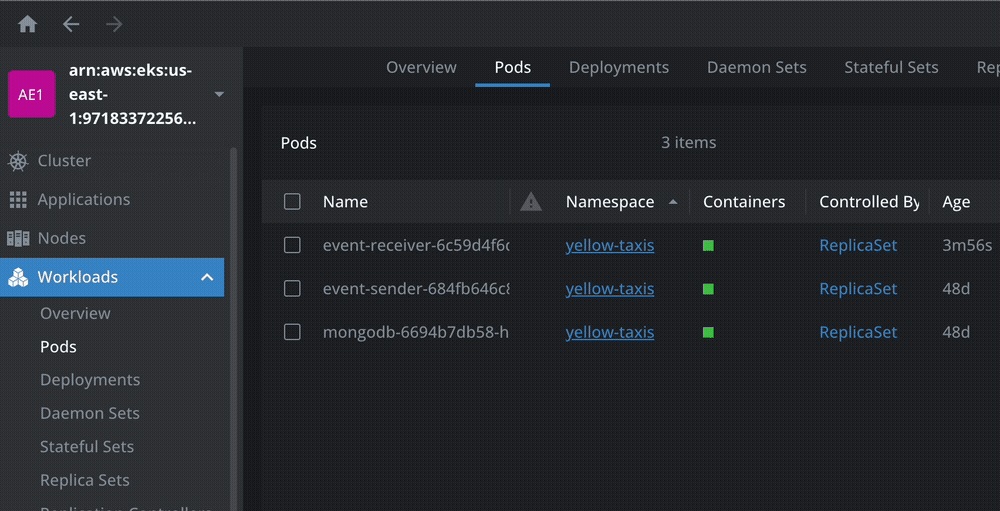Image resolution: width=1000 pixels, height=511 pixels.
Task: Open the Daemon Sets tab
Action: point(756,67)
